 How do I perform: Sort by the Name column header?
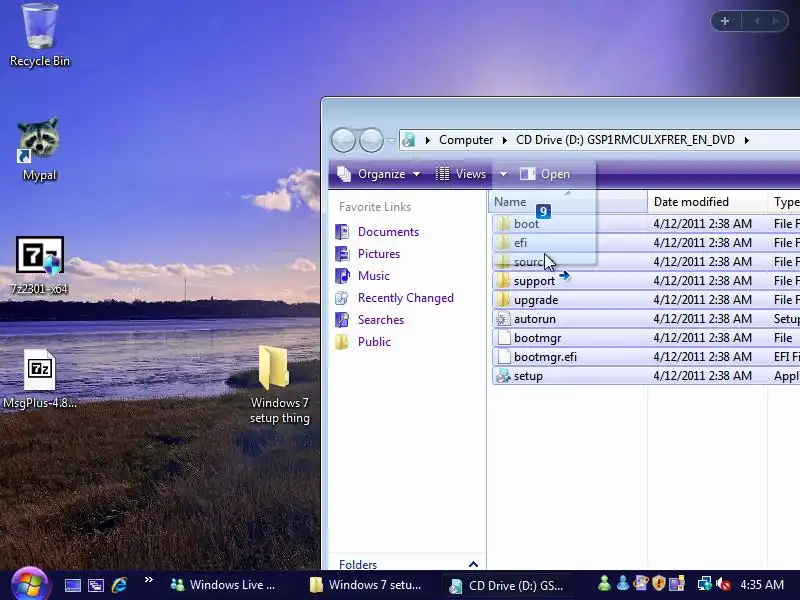pos(568,202)
